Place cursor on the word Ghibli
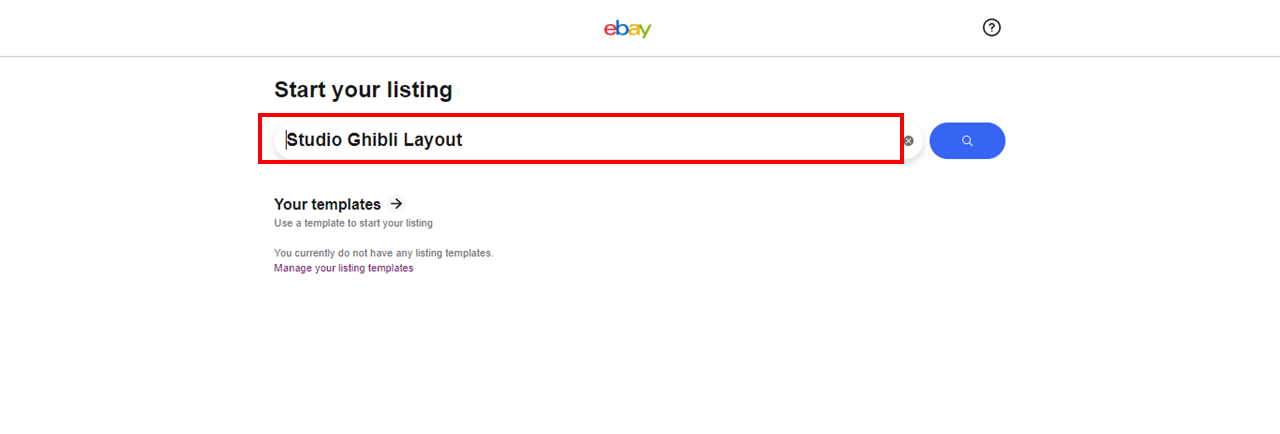Image resolution: width=1280 pixels, height=434 pixels. pos(372,140)
